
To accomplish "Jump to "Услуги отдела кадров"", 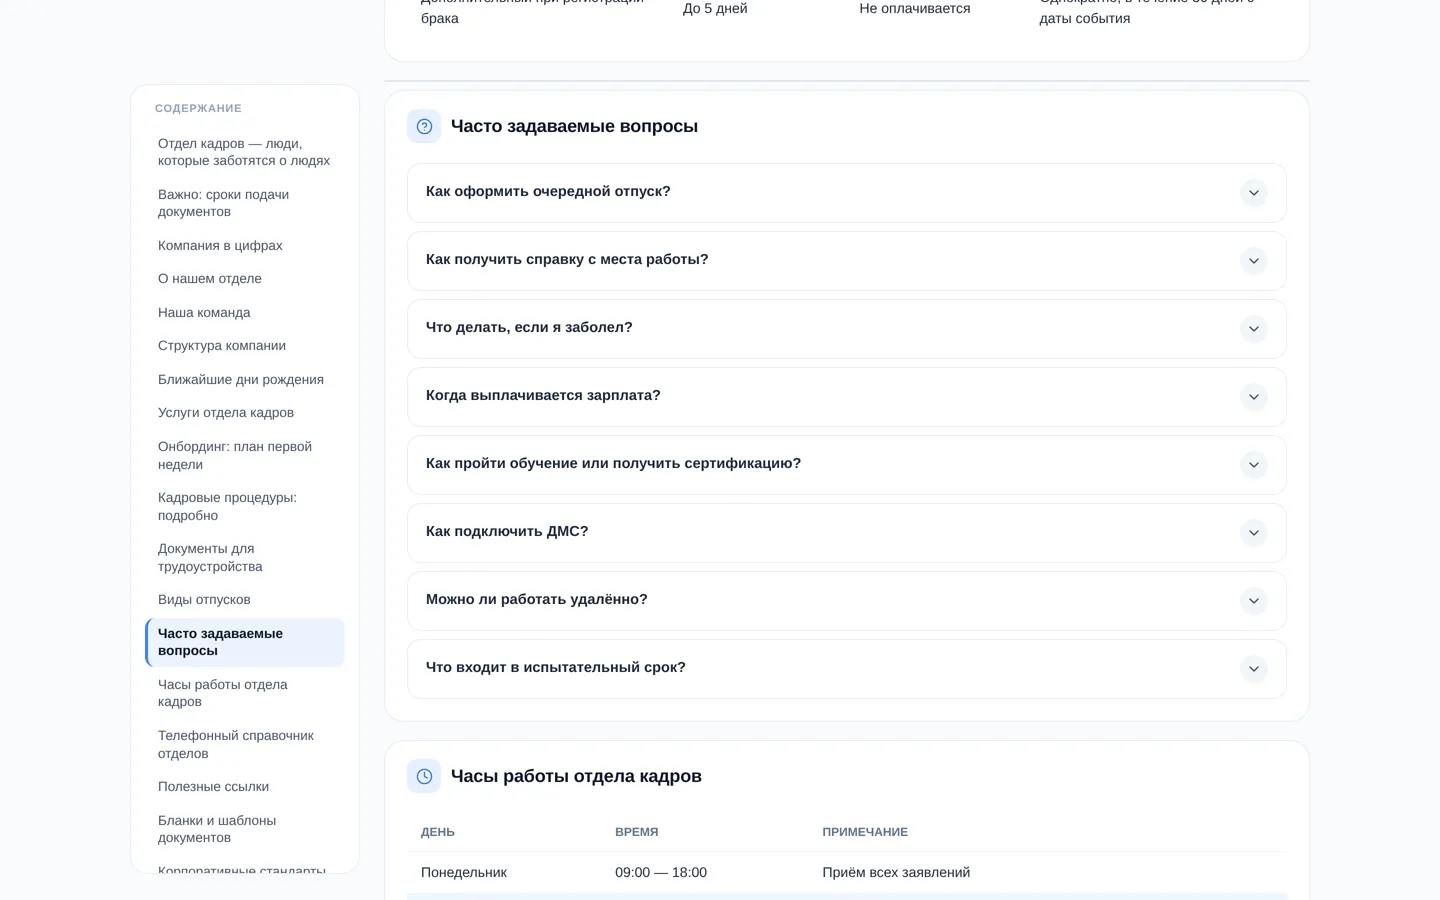I will [245, 413].
